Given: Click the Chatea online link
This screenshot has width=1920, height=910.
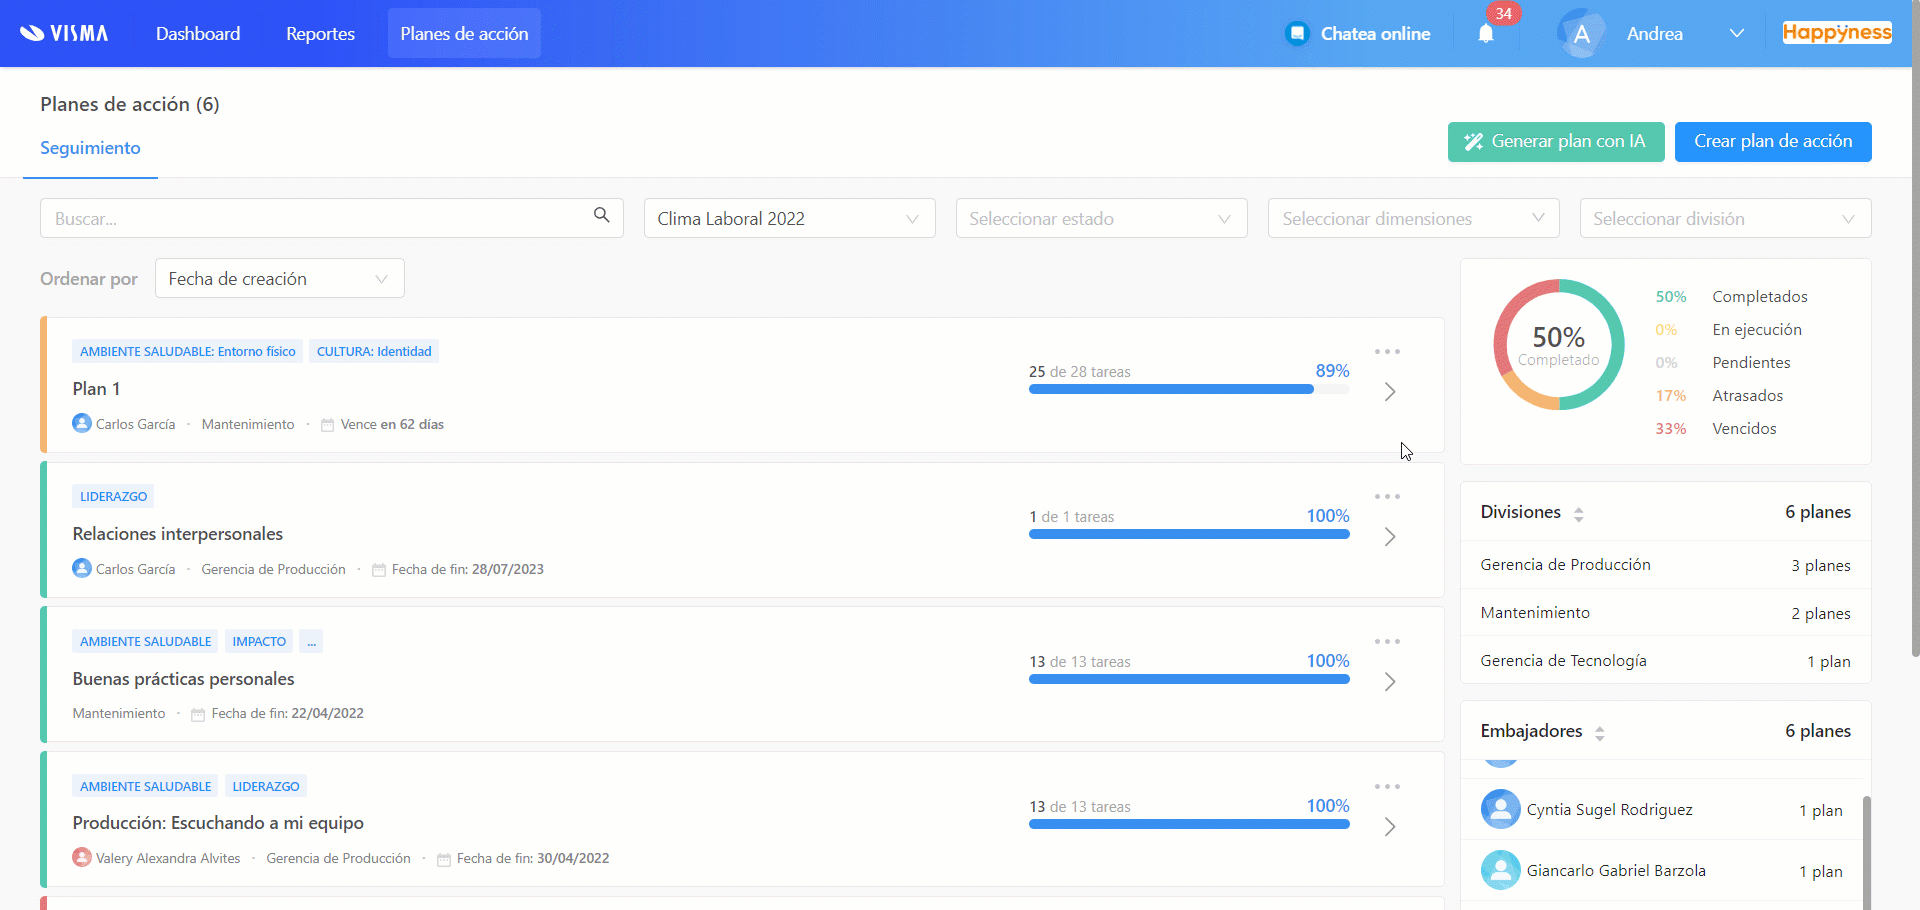Looking at the screenshot, I should (x=1375, y=34).
